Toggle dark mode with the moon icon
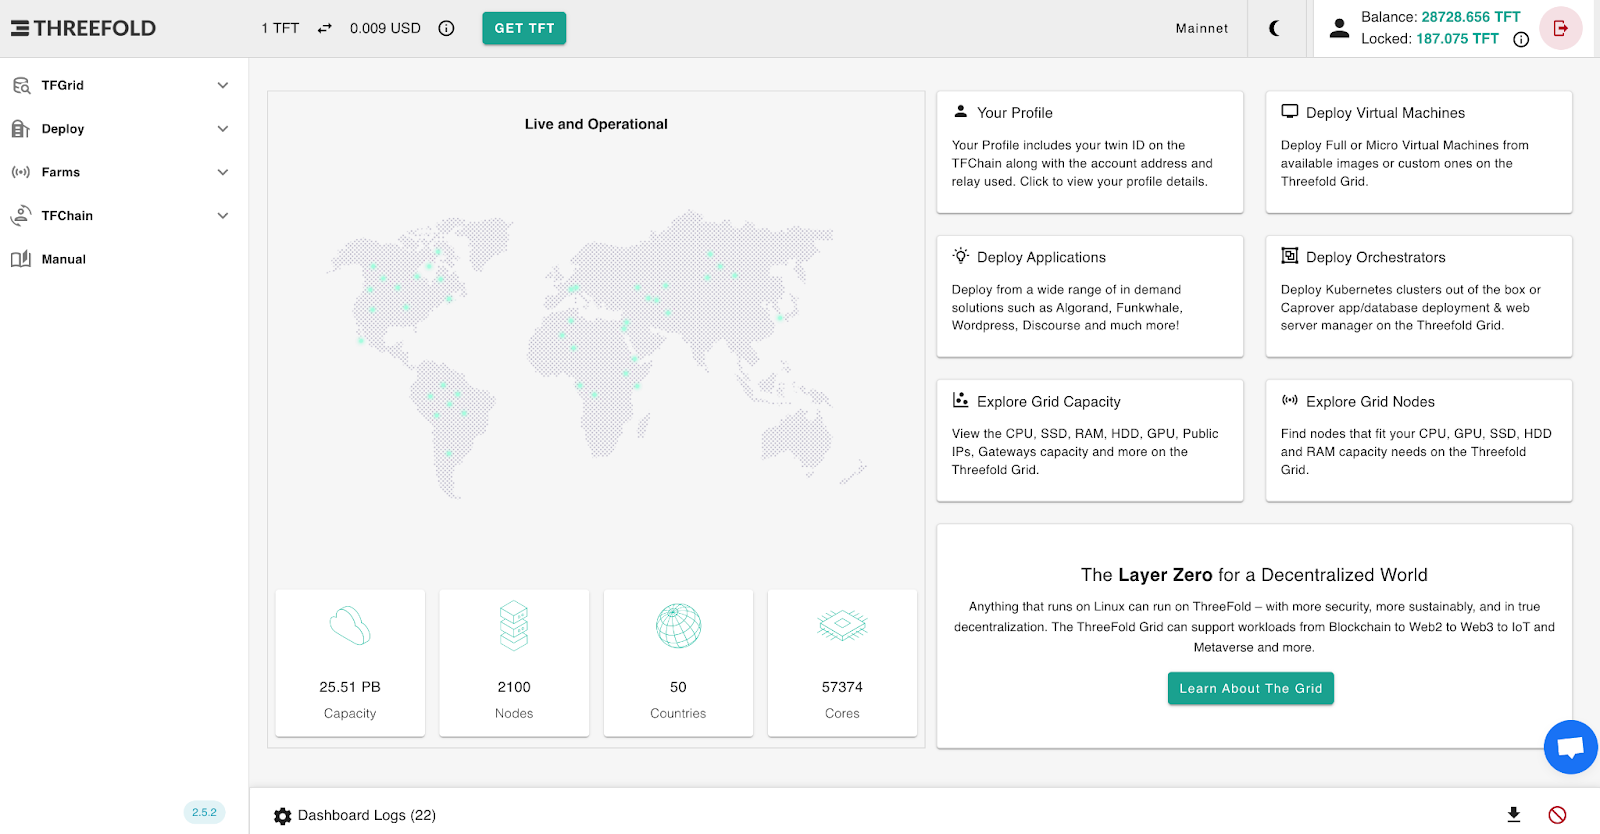1600x834 pixels. 1275,28
